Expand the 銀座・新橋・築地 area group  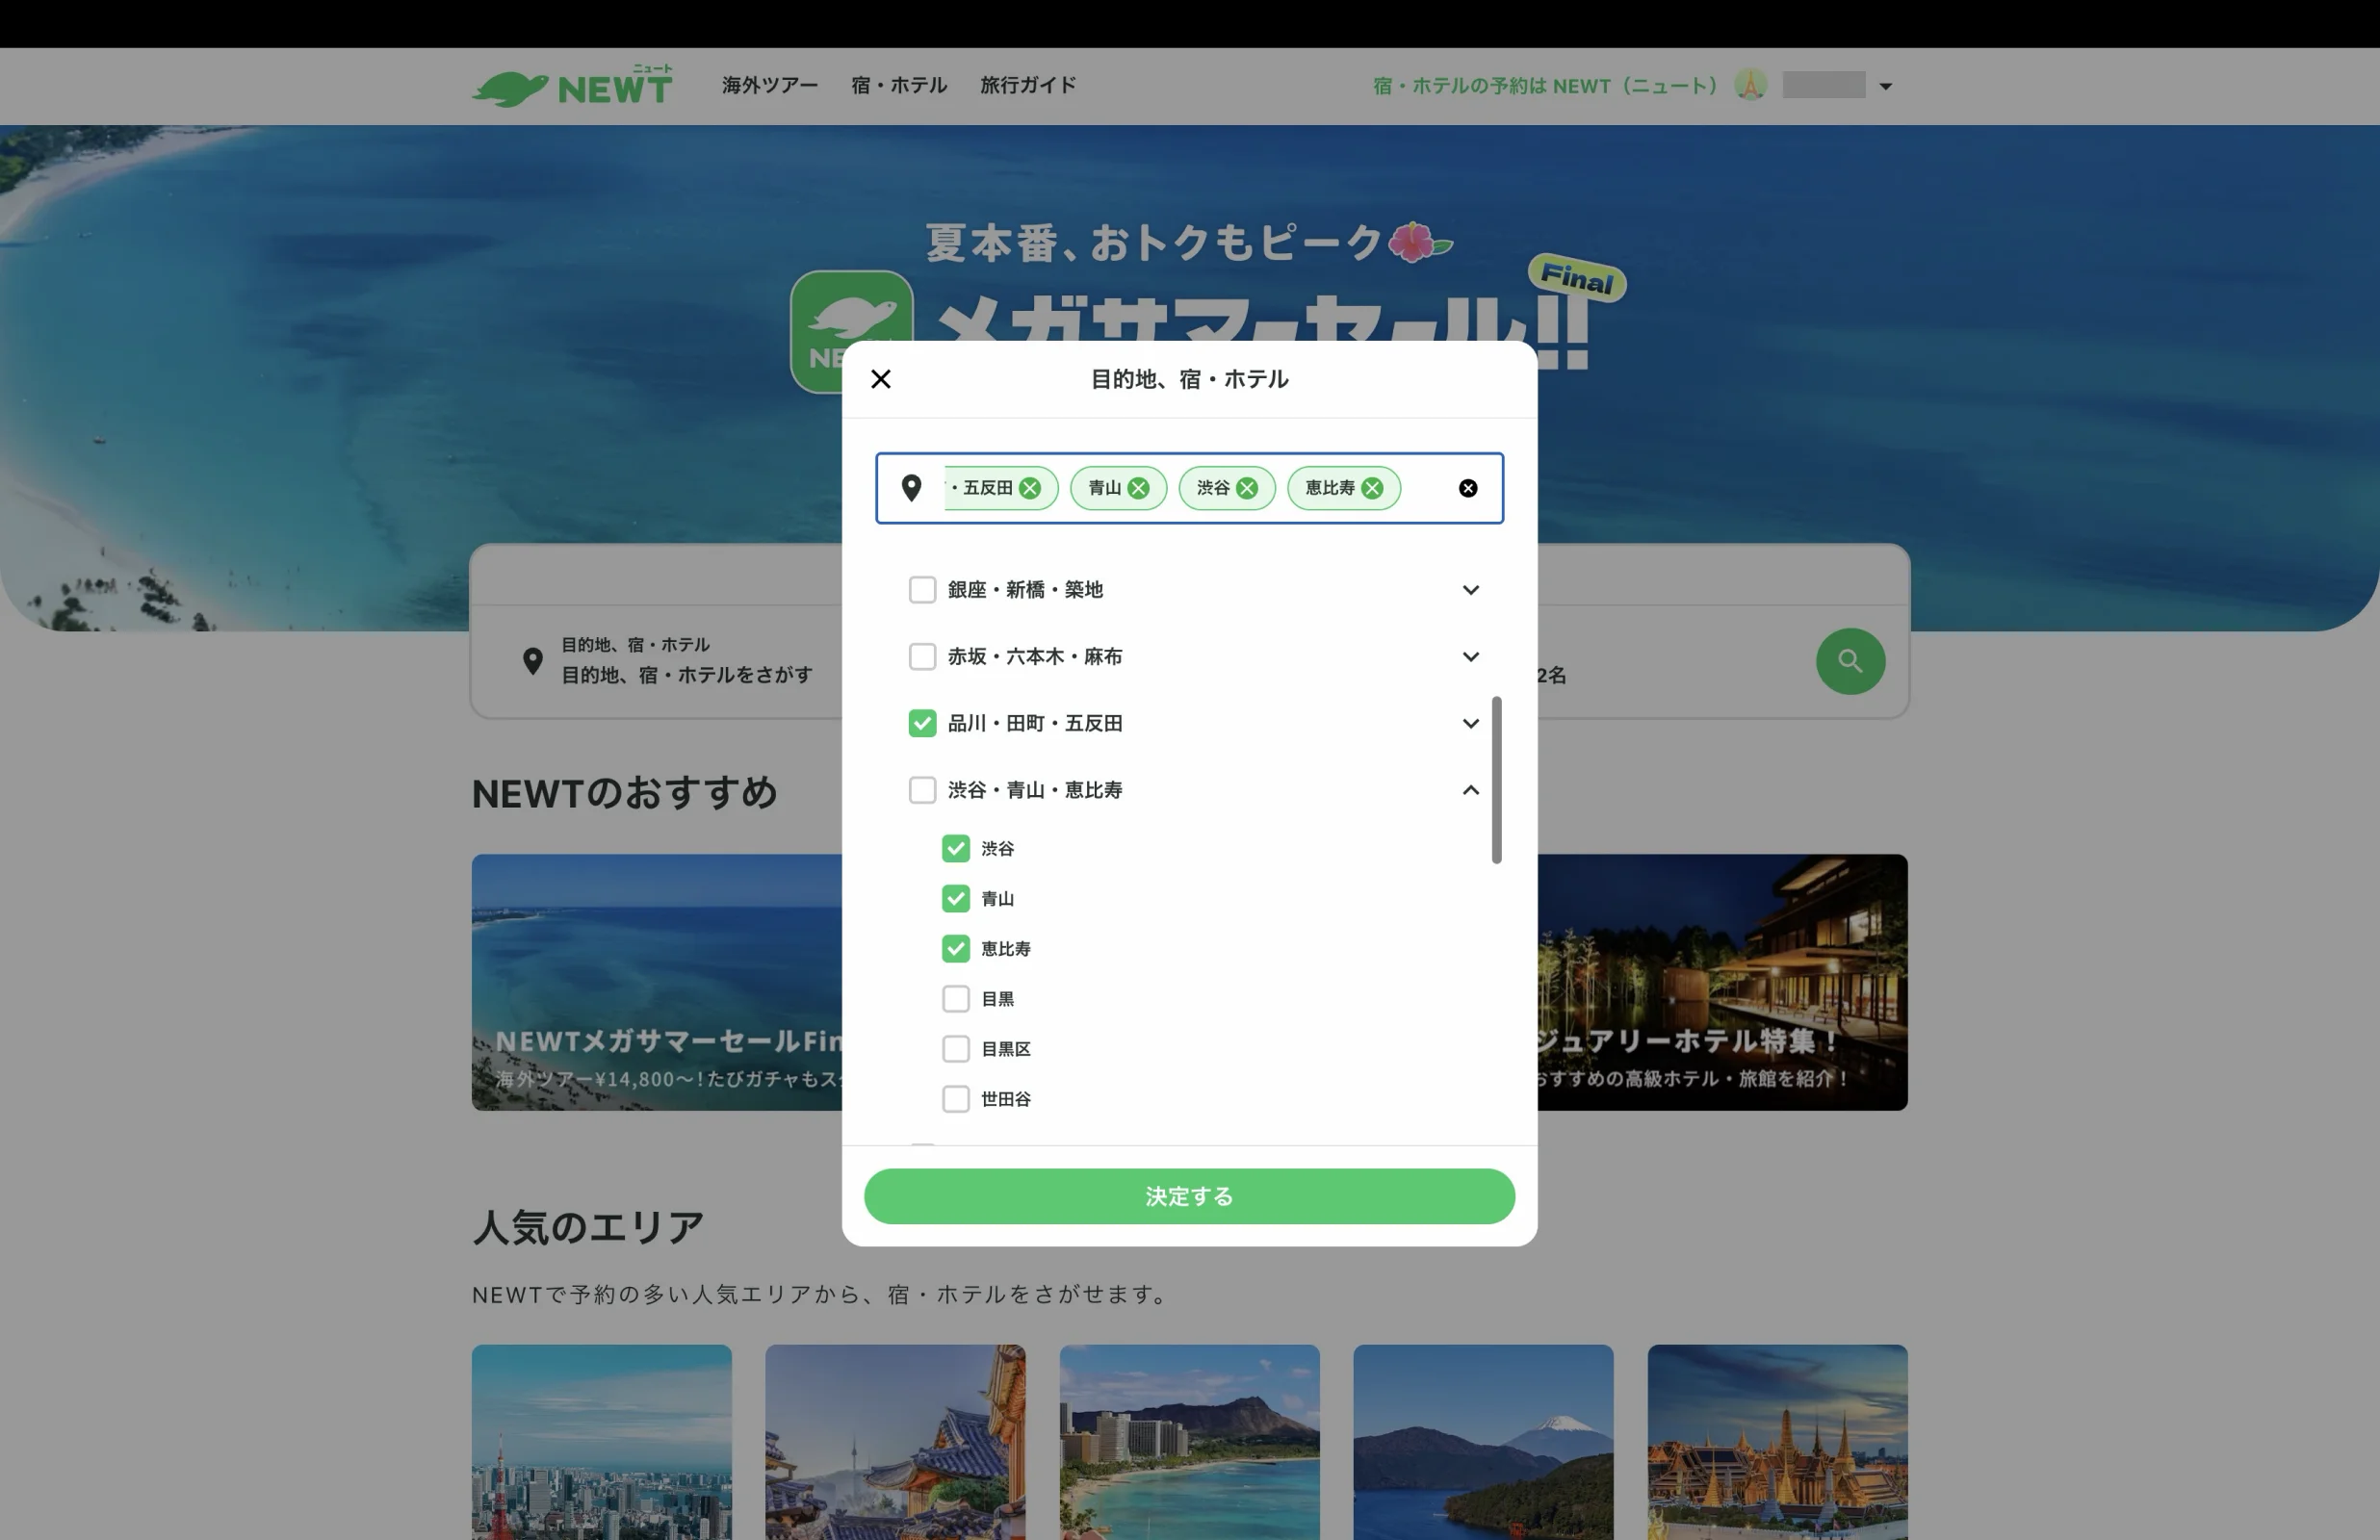click(1470, 590)
